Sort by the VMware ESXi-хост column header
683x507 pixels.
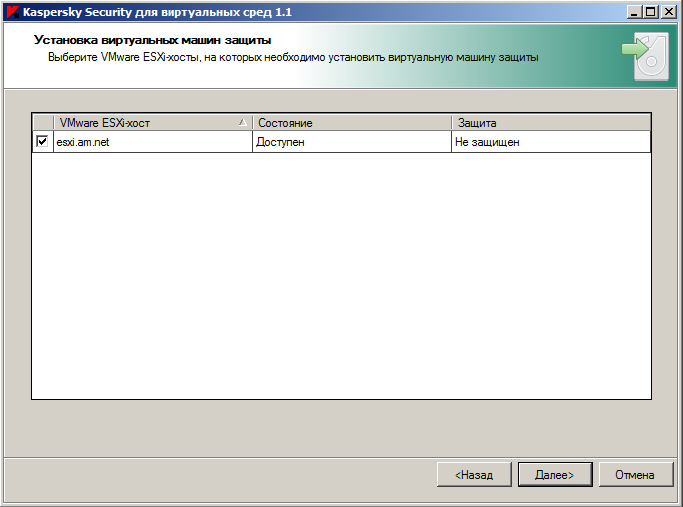click(x=152, y=123)
